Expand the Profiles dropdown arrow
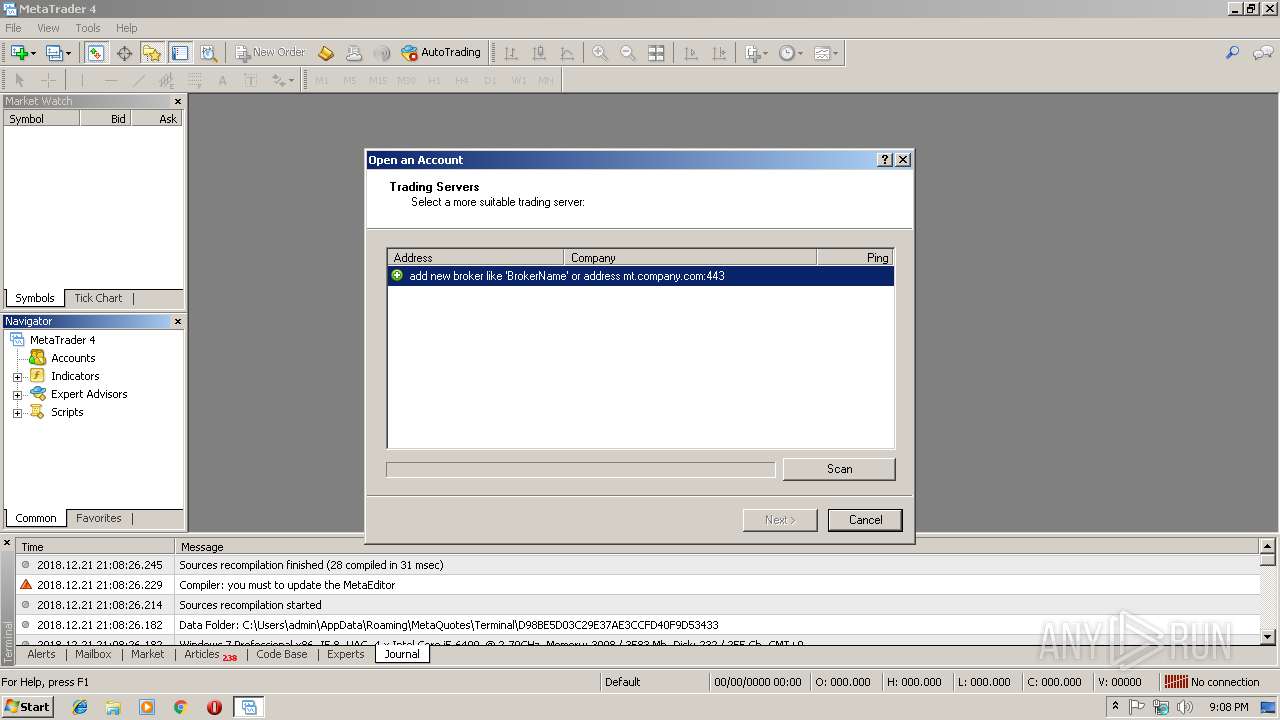 [68, 54]
